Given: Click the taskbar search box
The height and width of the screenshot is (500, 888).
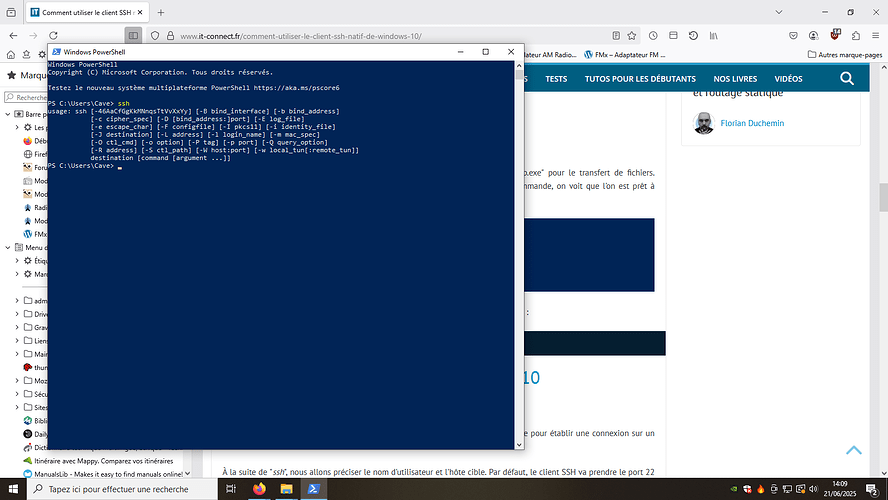Looking at the screenshot, I should point(122,489).
